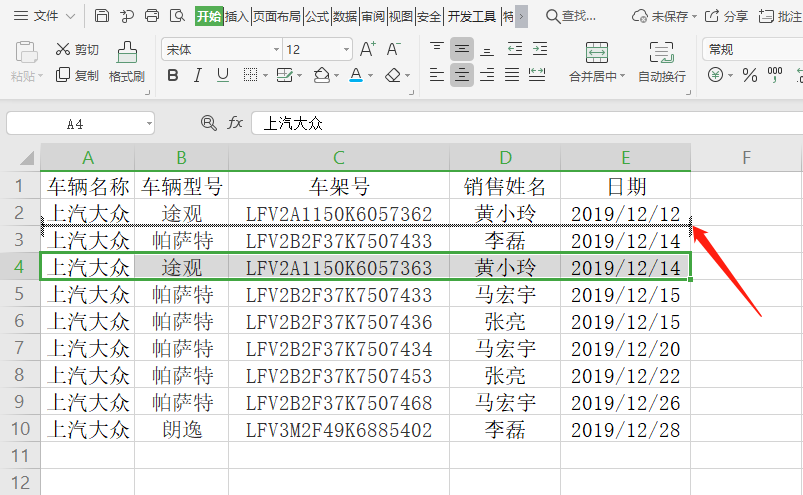
Task: Click the fill color bucket icon
Action: 321,76
